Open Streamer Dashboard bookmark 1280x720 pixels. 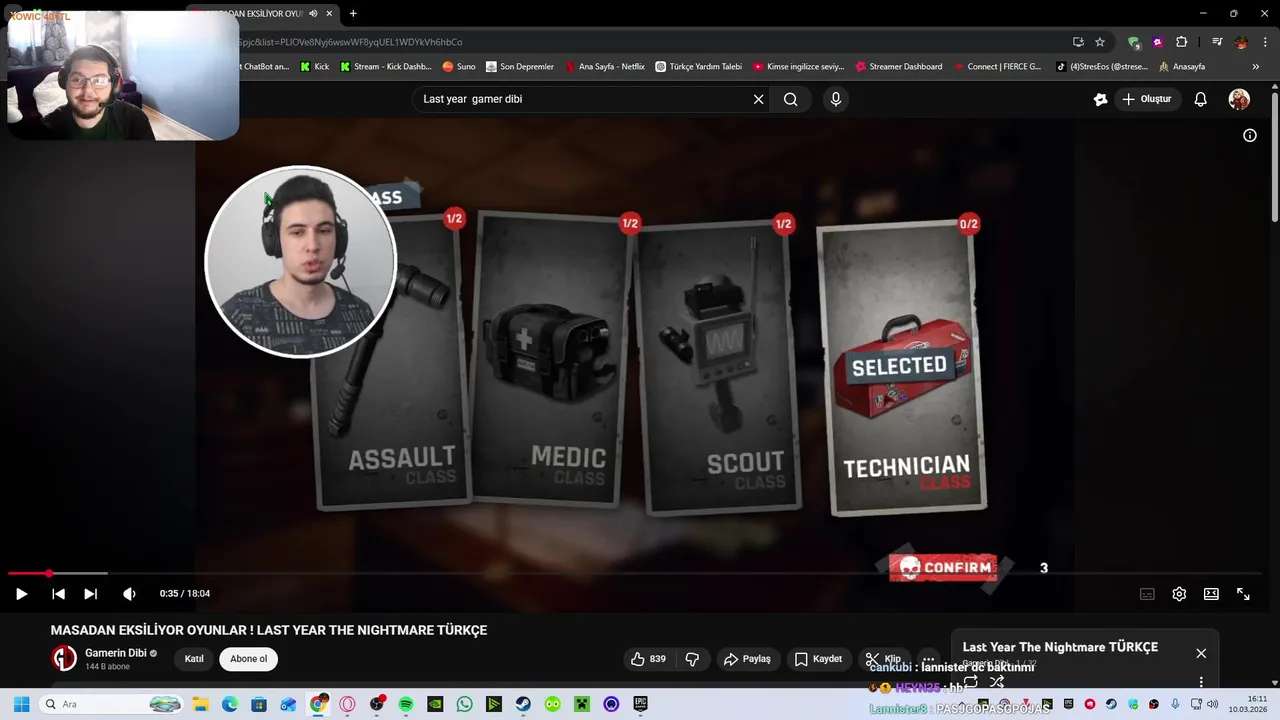click(898, 67)
